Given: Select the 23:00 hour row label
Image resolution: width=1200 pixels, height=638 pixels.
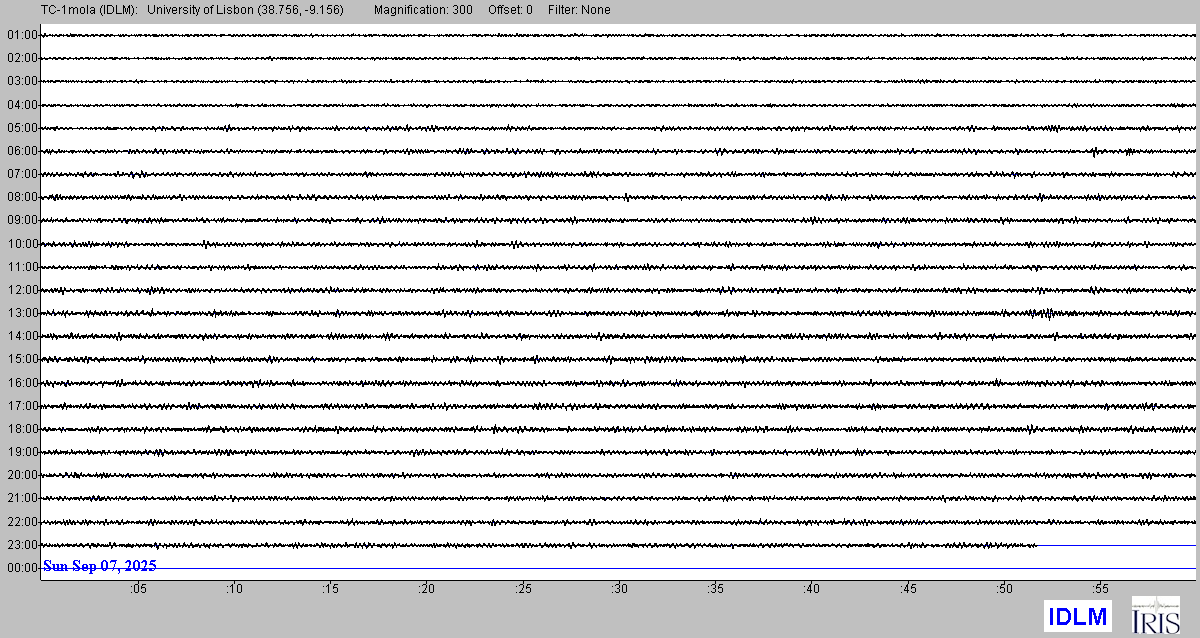Looking at the screenshot, I should point(21,545).
